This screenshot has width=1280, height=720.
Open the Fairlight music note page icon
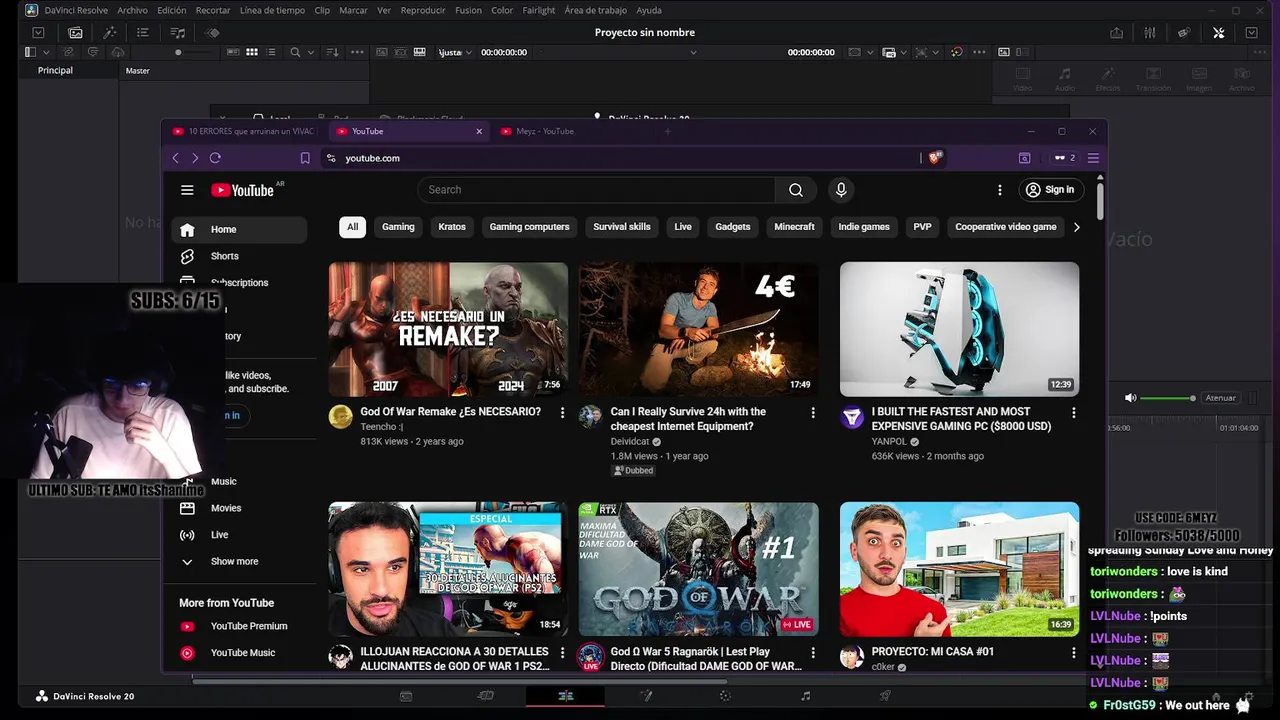805,696
